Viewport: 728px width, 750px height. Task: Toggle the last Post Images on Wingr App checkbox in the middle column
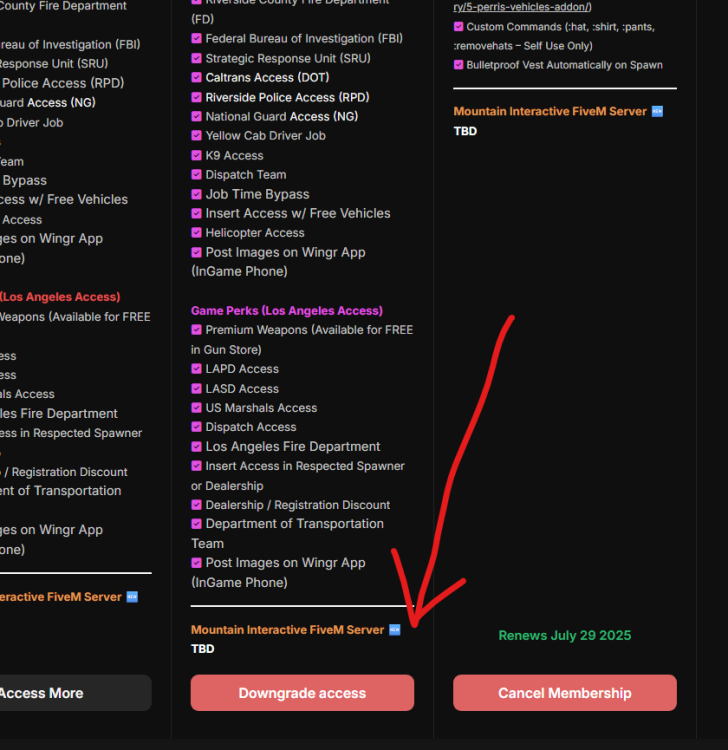pyautogui.click(x=196, y=562)
